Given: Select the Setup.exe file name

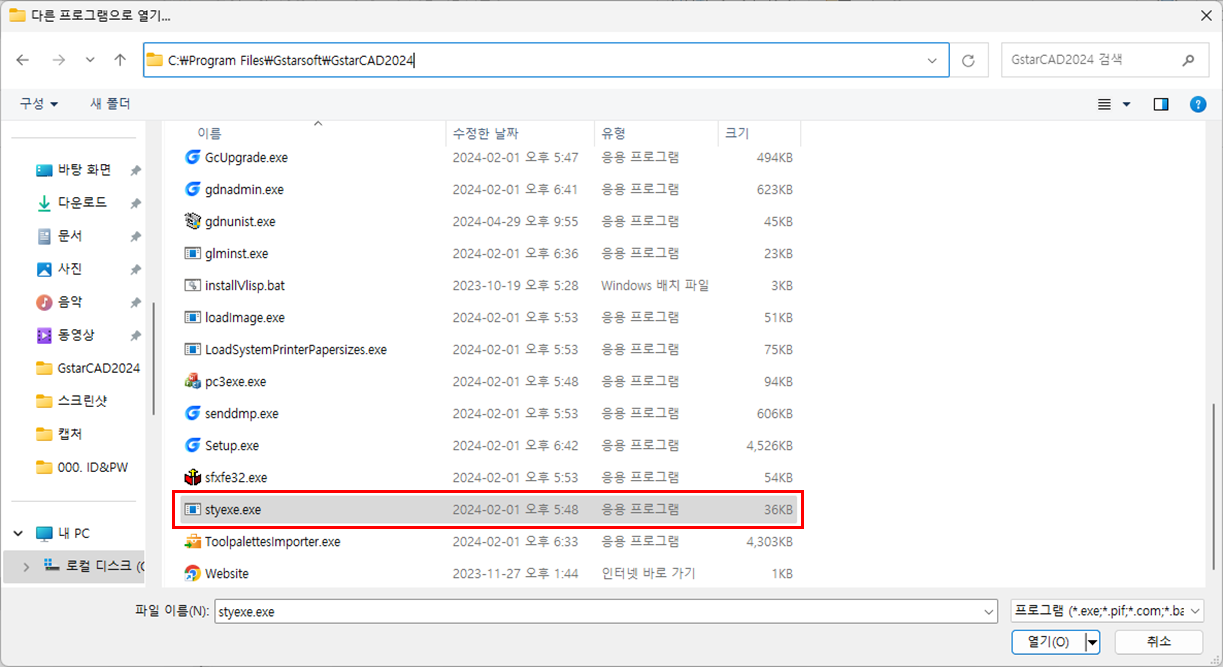Looking at the screenshot, I should click(232, 445).
